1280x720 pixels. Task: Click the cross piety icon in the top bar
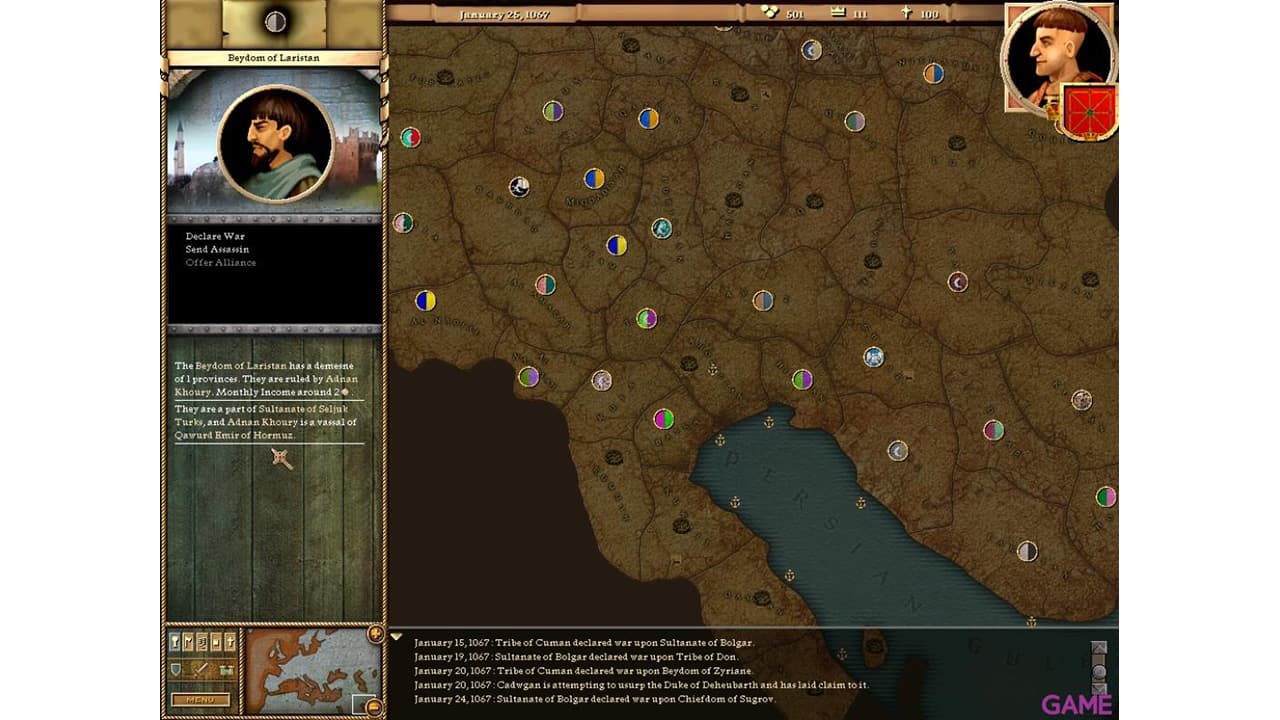coord(906,13)
